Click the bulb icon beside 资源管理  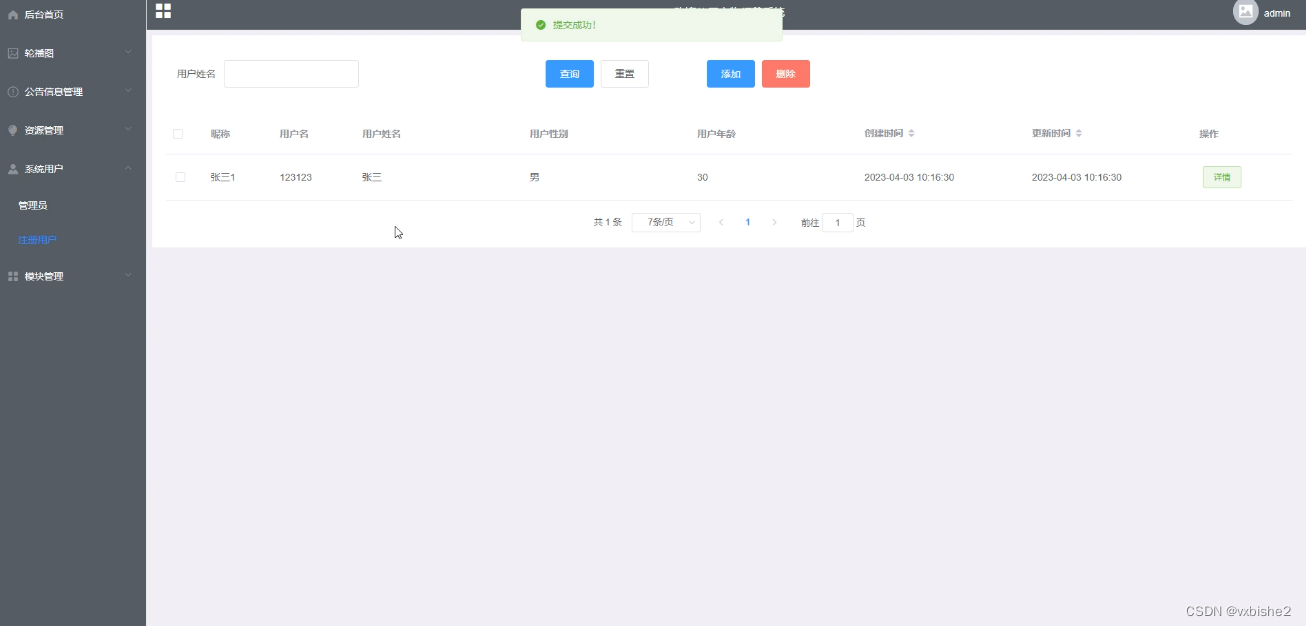click(13, 130)
